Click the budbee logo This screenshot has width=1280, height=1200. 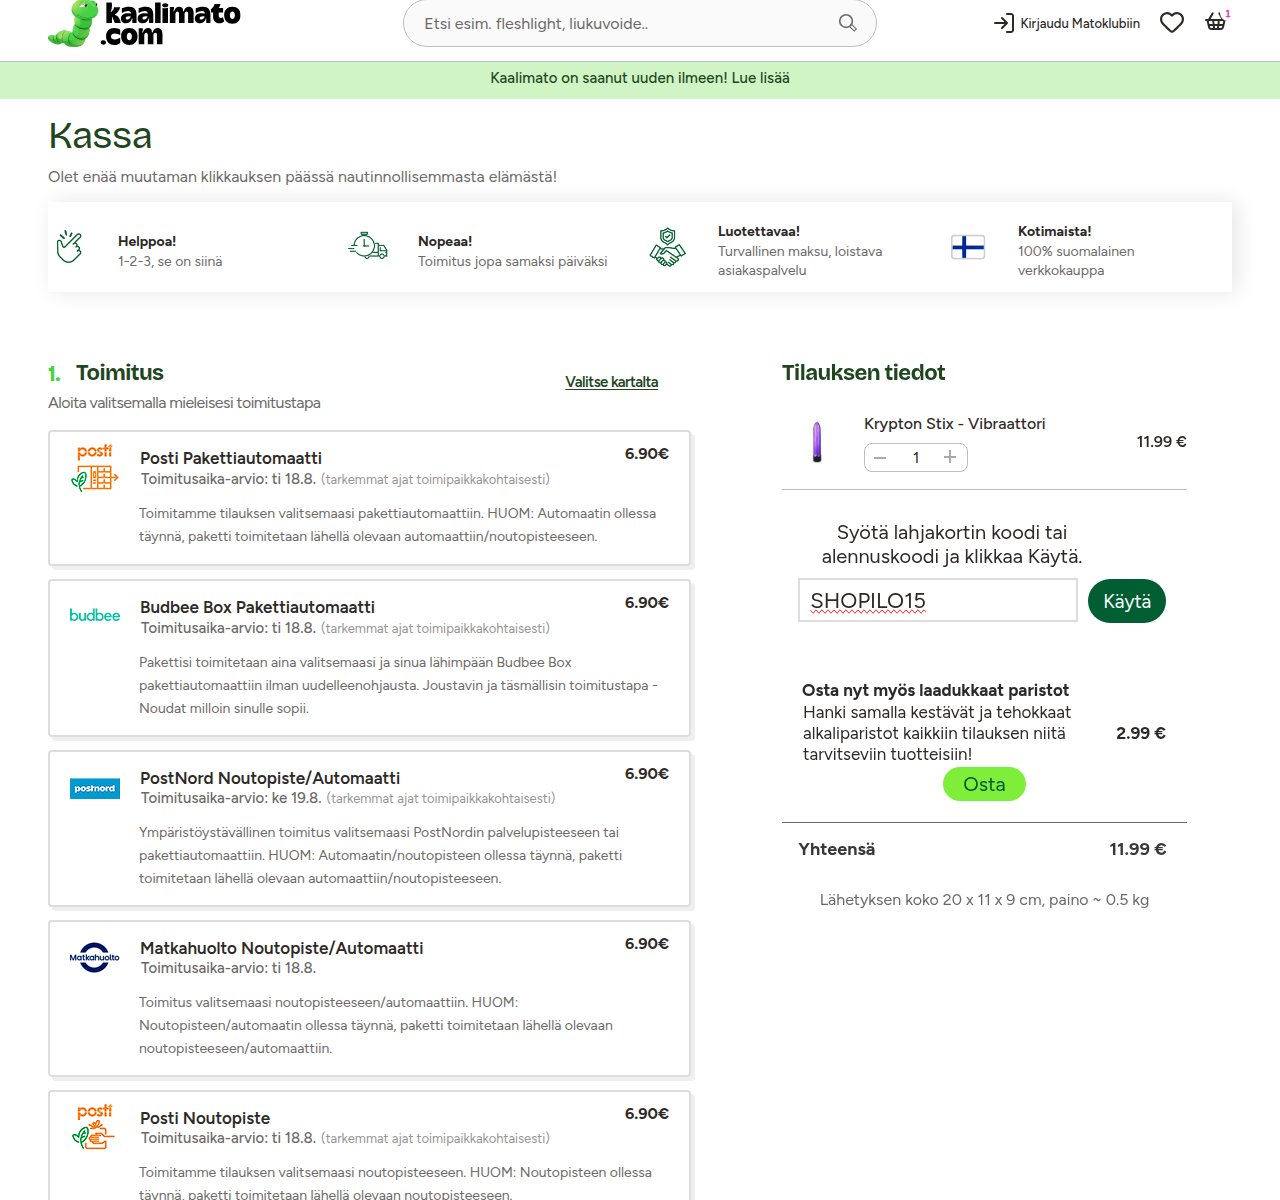(x=95, y=615)
